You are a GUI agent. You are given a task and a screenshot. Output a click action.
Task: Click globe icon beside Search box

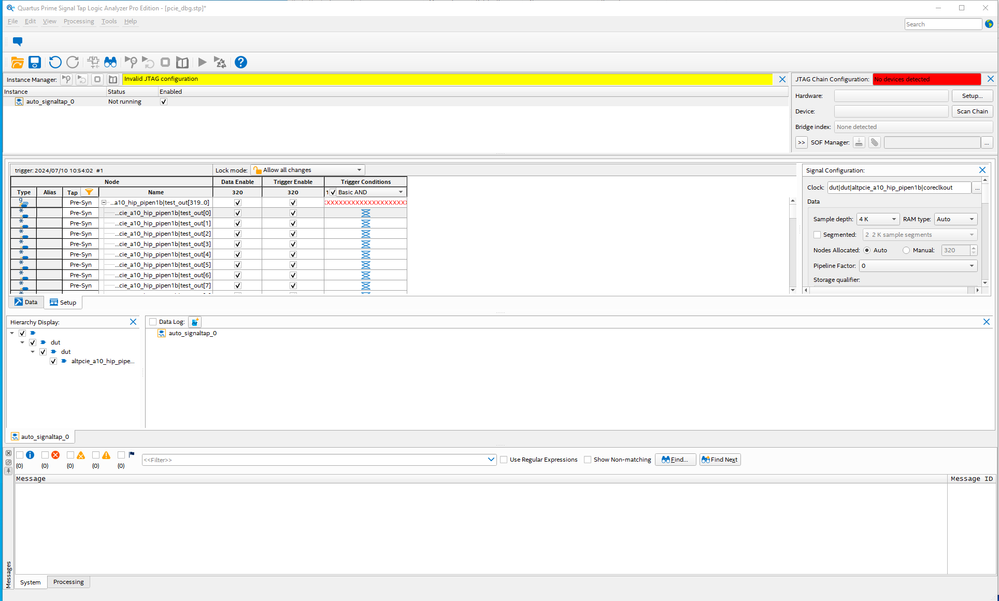[x=989, y=24]
